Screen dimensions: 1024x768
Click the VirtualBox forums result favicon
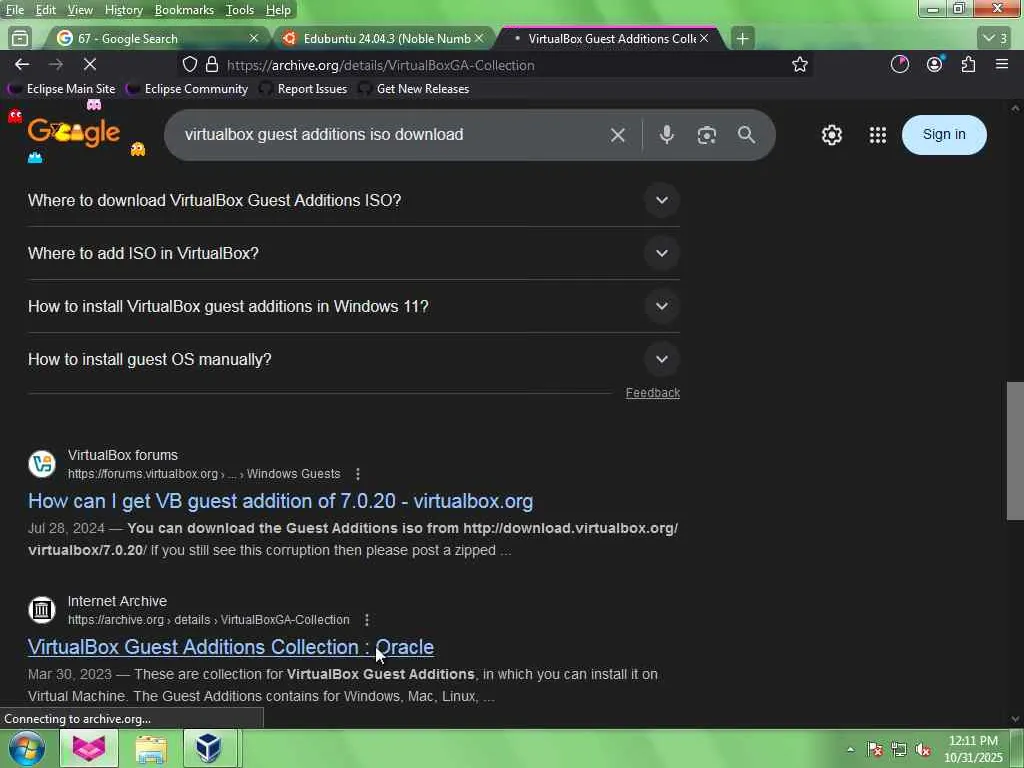(x=42, y=464)
